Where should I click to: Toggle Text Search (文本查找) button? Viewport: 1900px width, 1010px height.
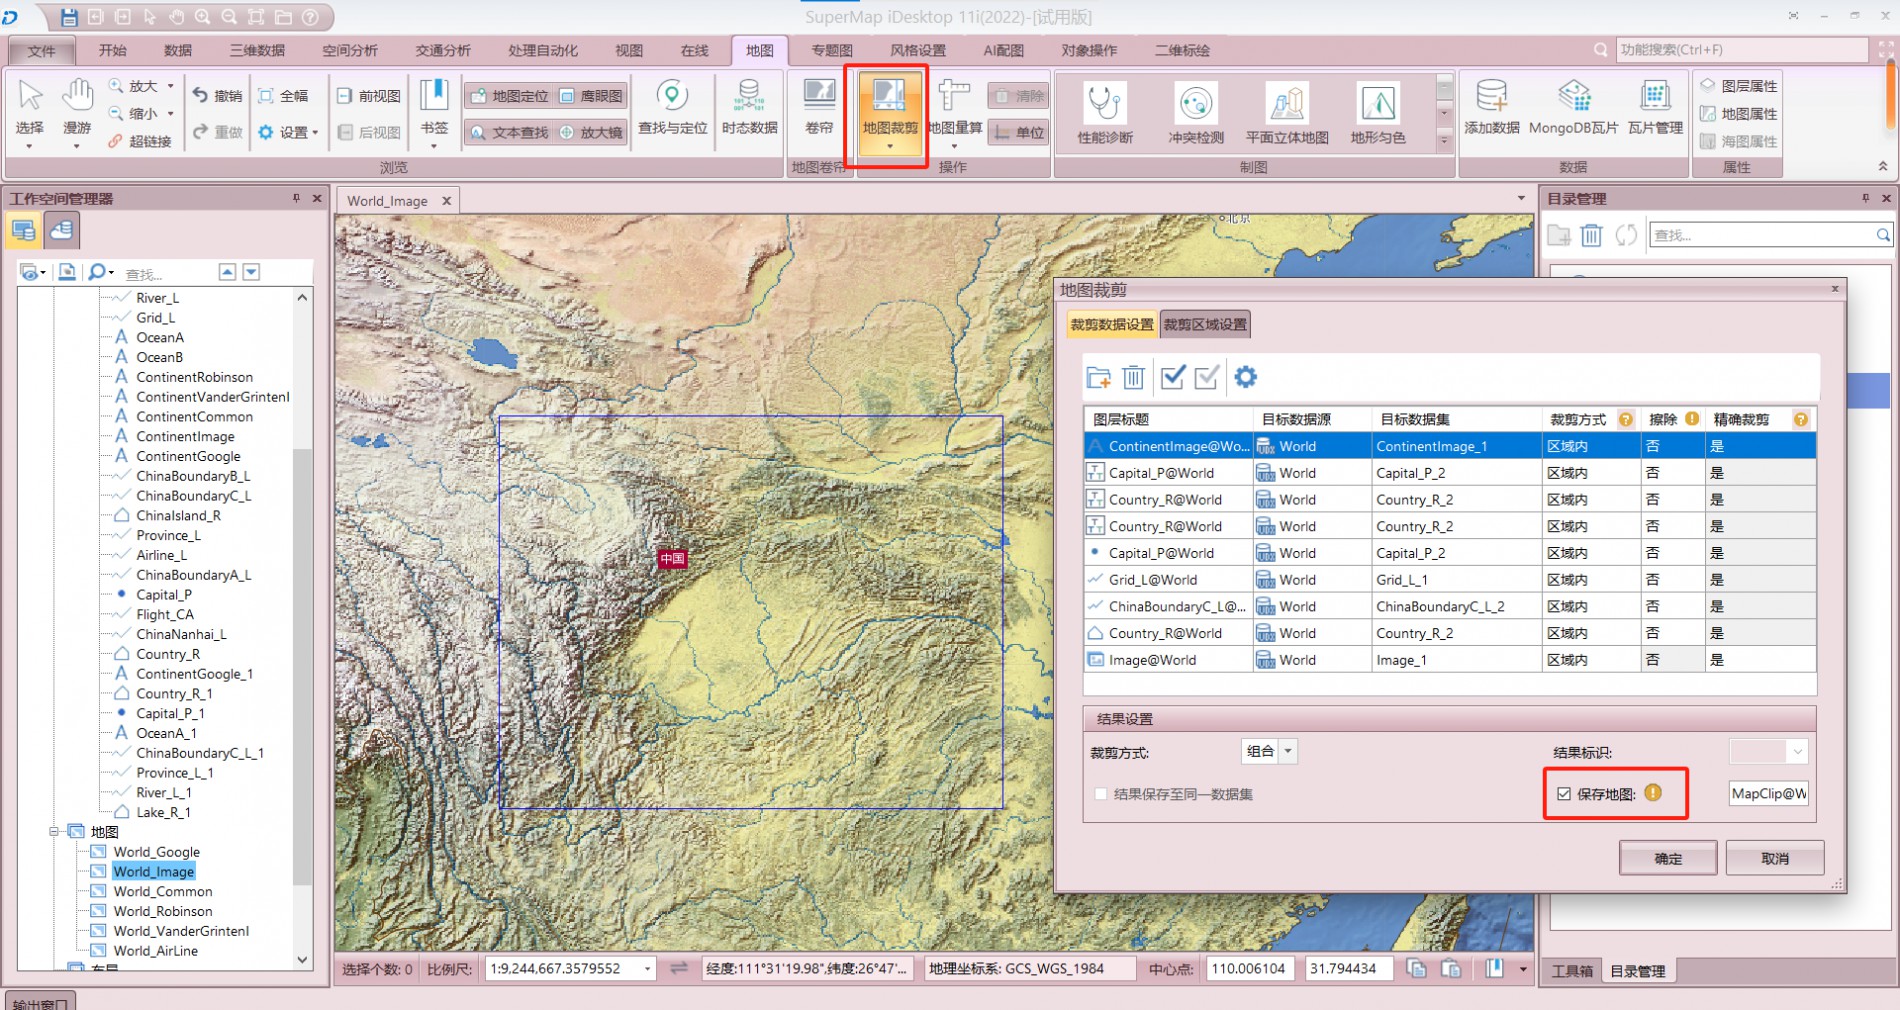pyautogui.click(x=509, y=132)
